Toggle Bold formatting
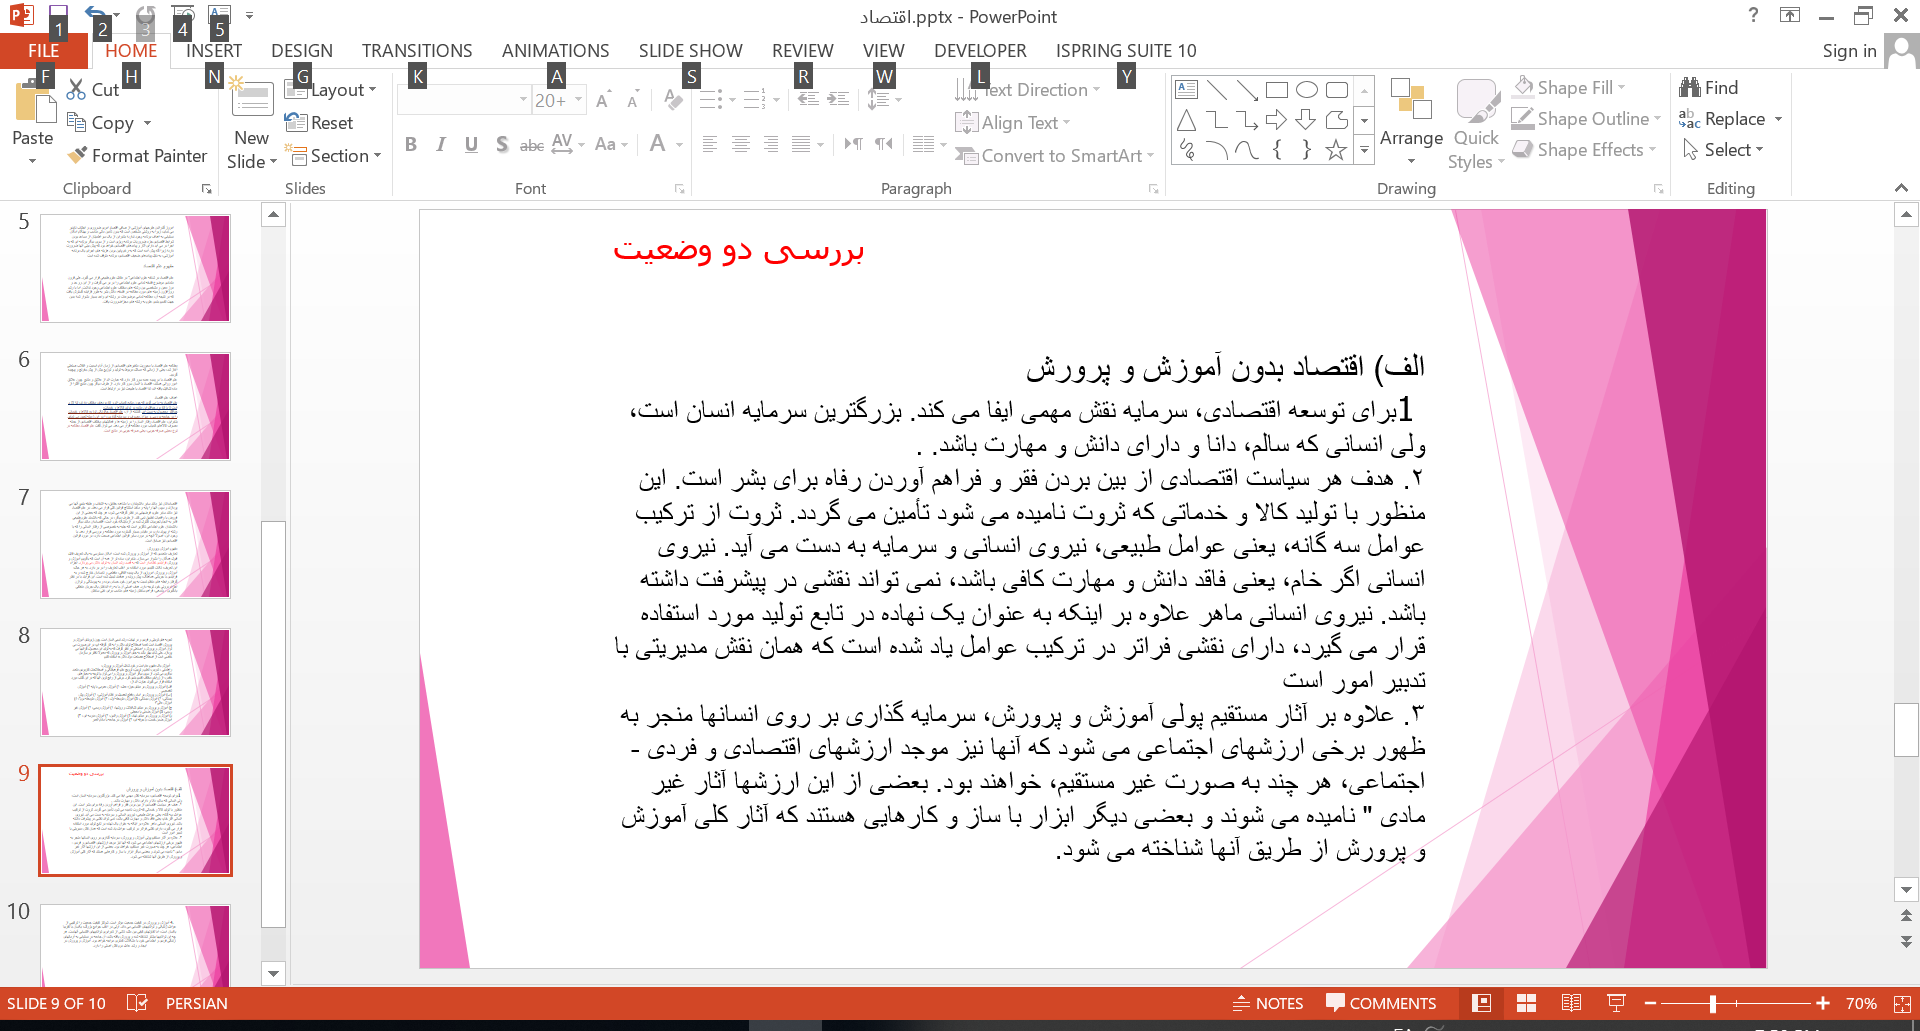Viewport: 1920px width, 1031px height. click(411, 145)
